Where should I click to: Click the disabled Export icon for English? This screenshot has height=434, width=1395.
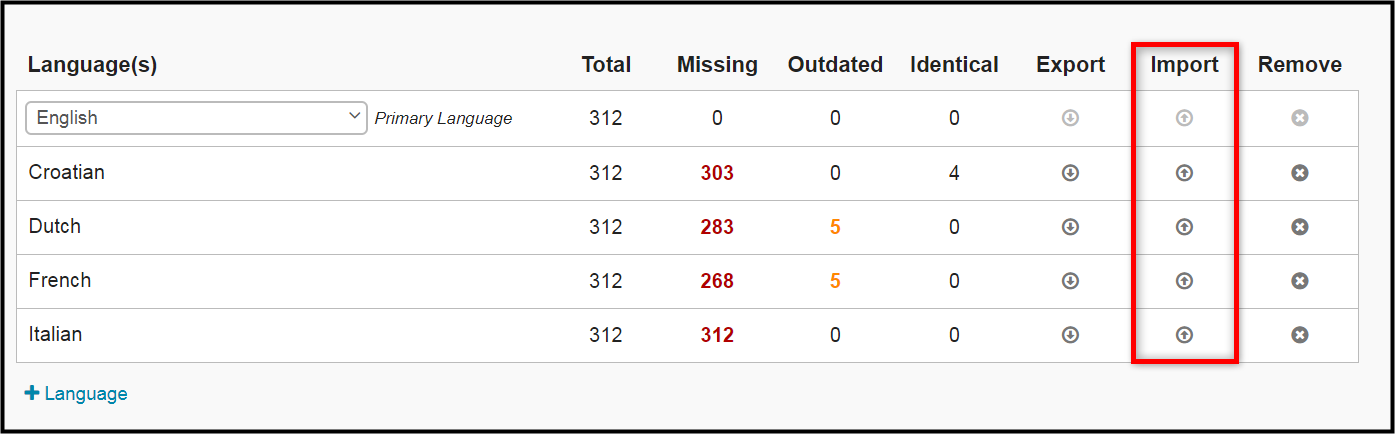click(x=1070, y=118)
